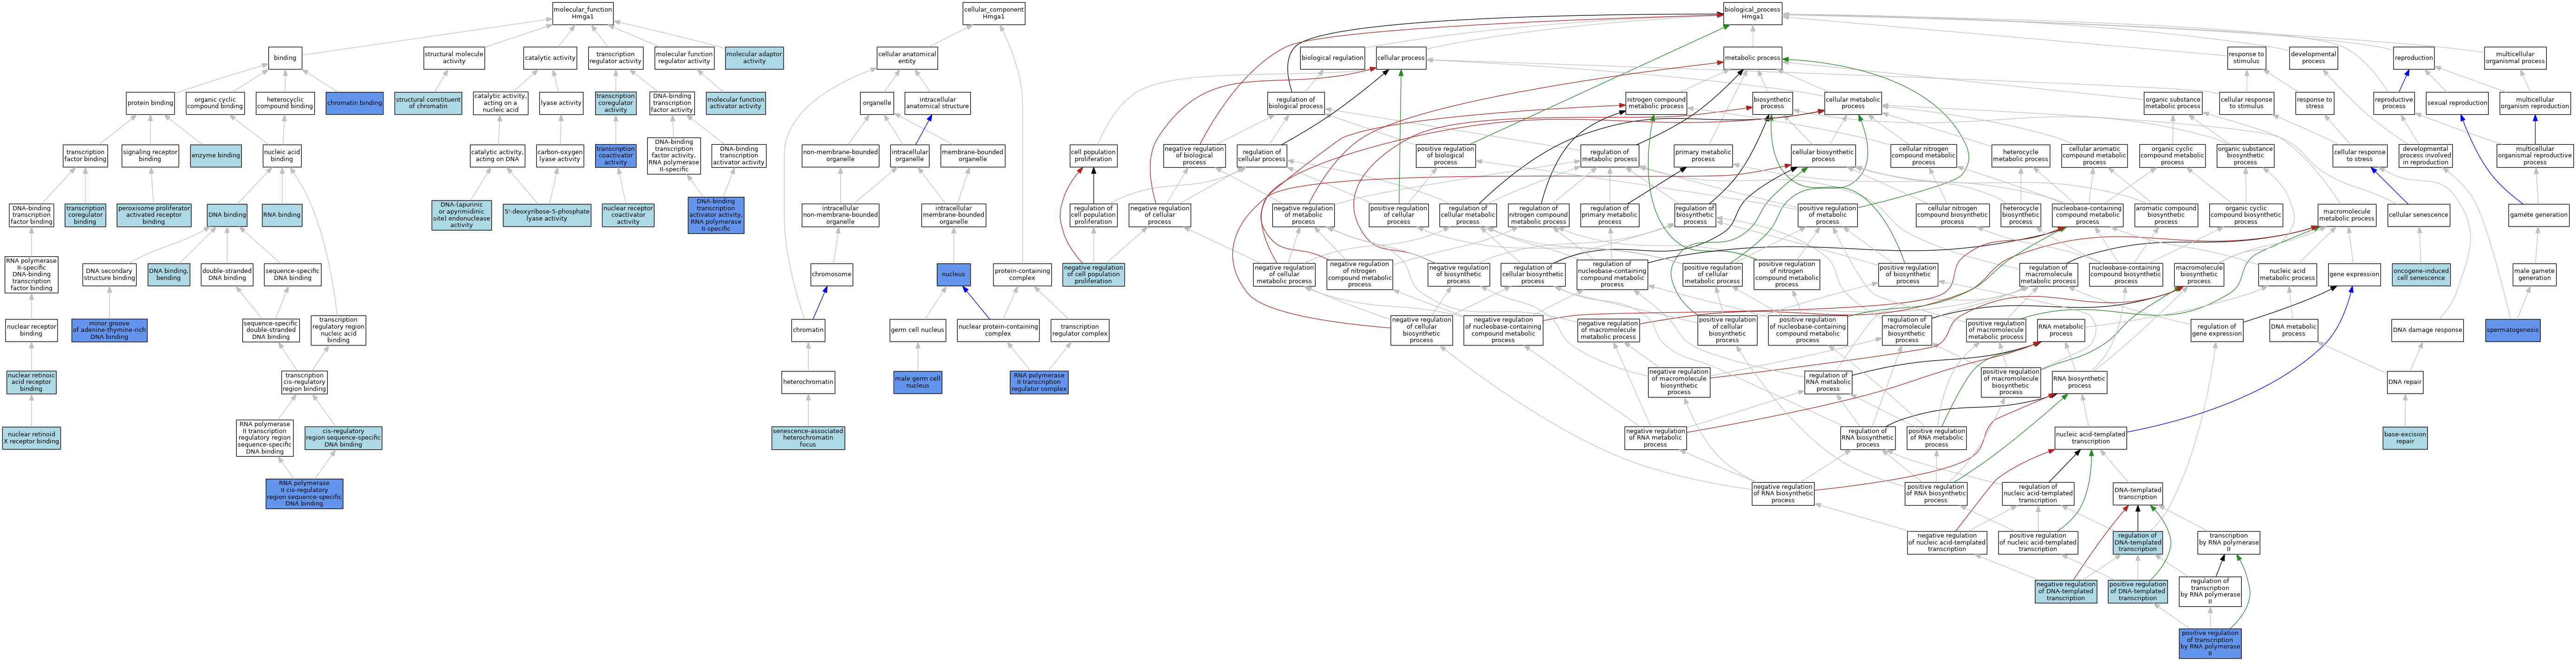Select the DNA damage response node
This screenshot has height=661, width=2576.
click(x=2428, y=330)
